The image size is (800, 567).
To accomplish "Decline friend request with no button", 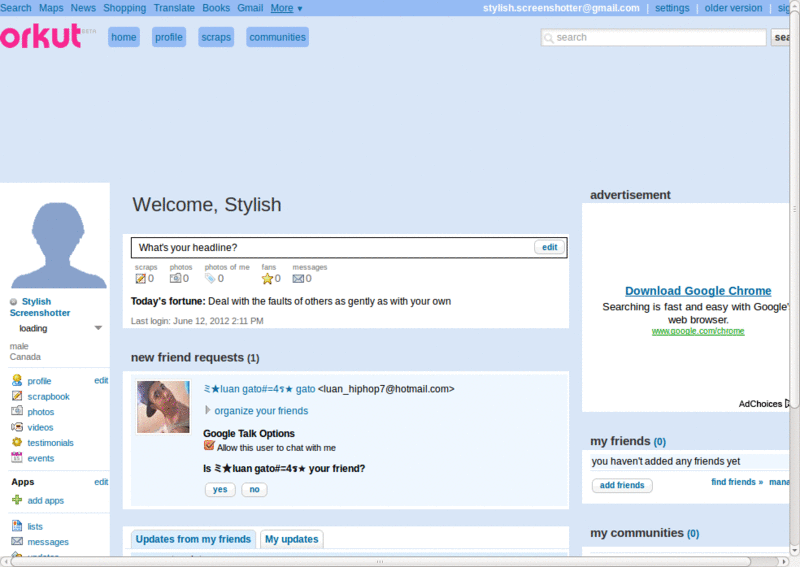I will [254, 489].
